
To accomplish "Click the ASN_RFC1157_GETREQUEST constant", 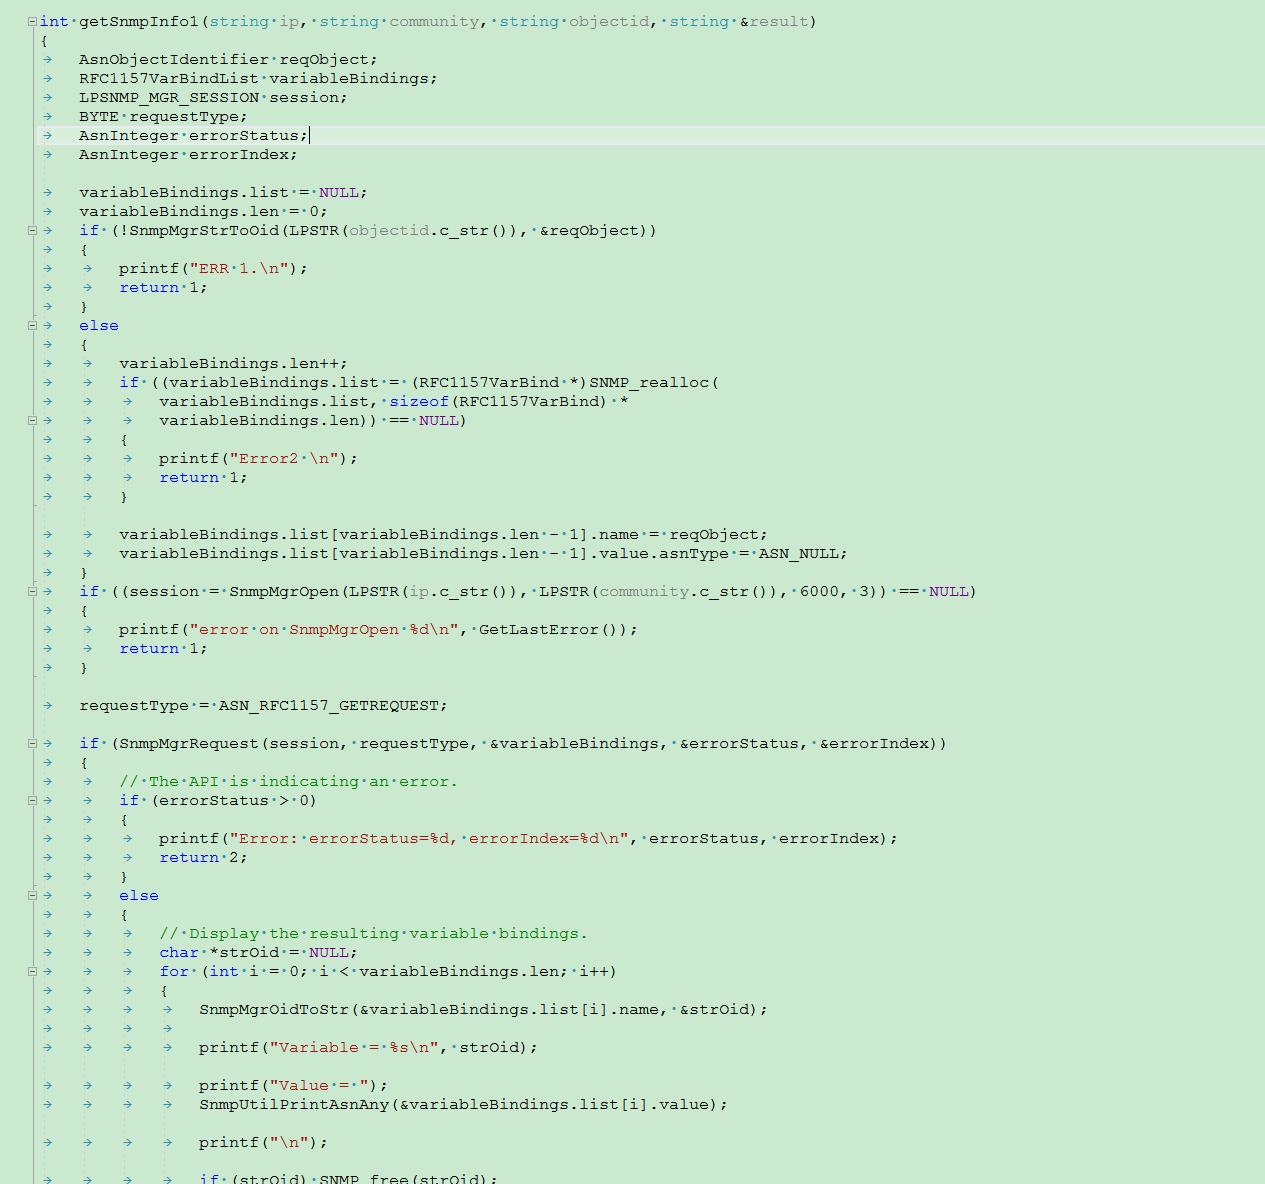I will pos(328,705).
